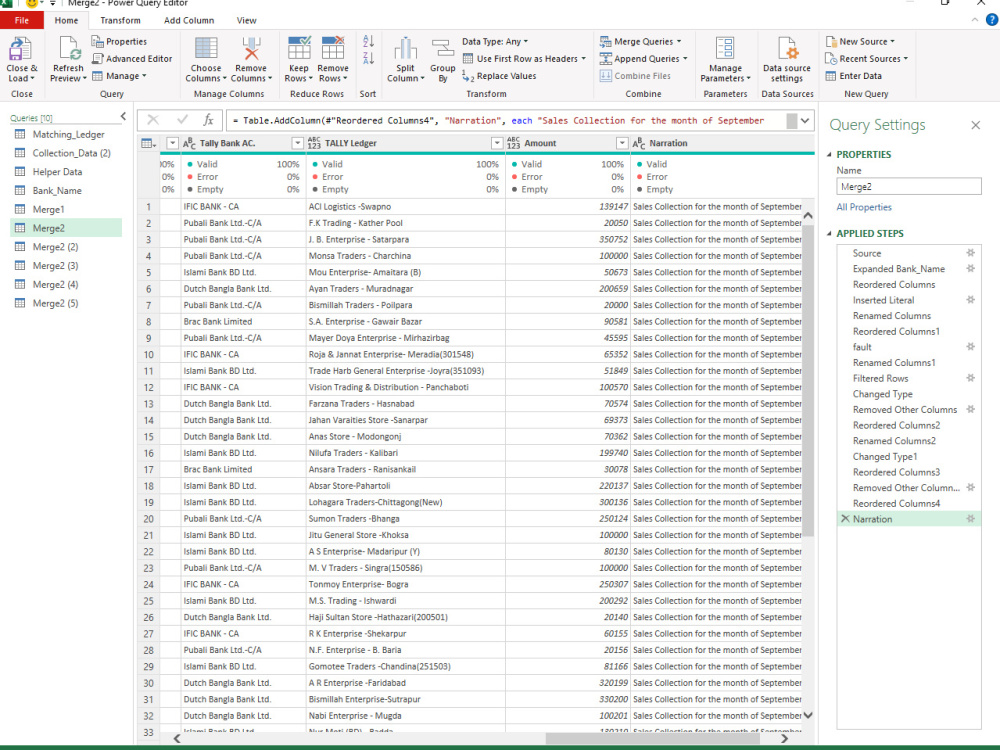Click the data type icon of Amount column
Screen dimensions: 1000x750
tap(513, 143)
